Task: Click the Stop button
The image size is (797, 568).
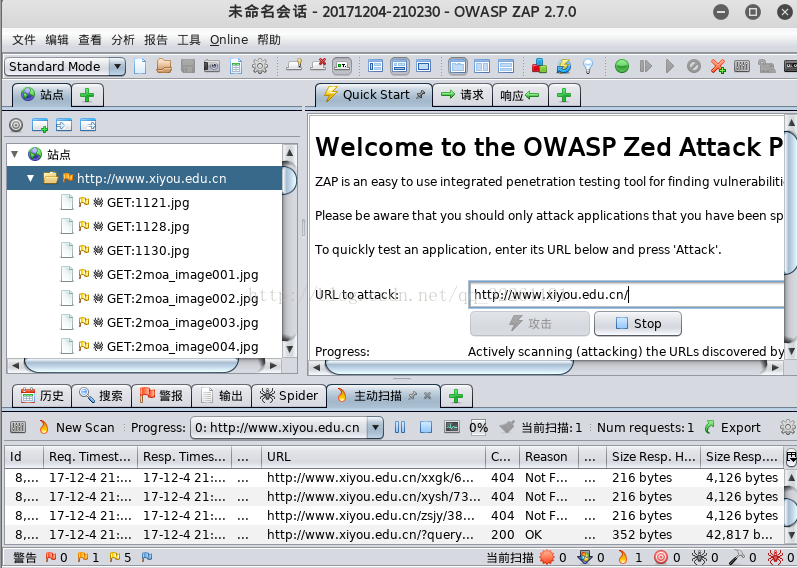Action: 638,323
